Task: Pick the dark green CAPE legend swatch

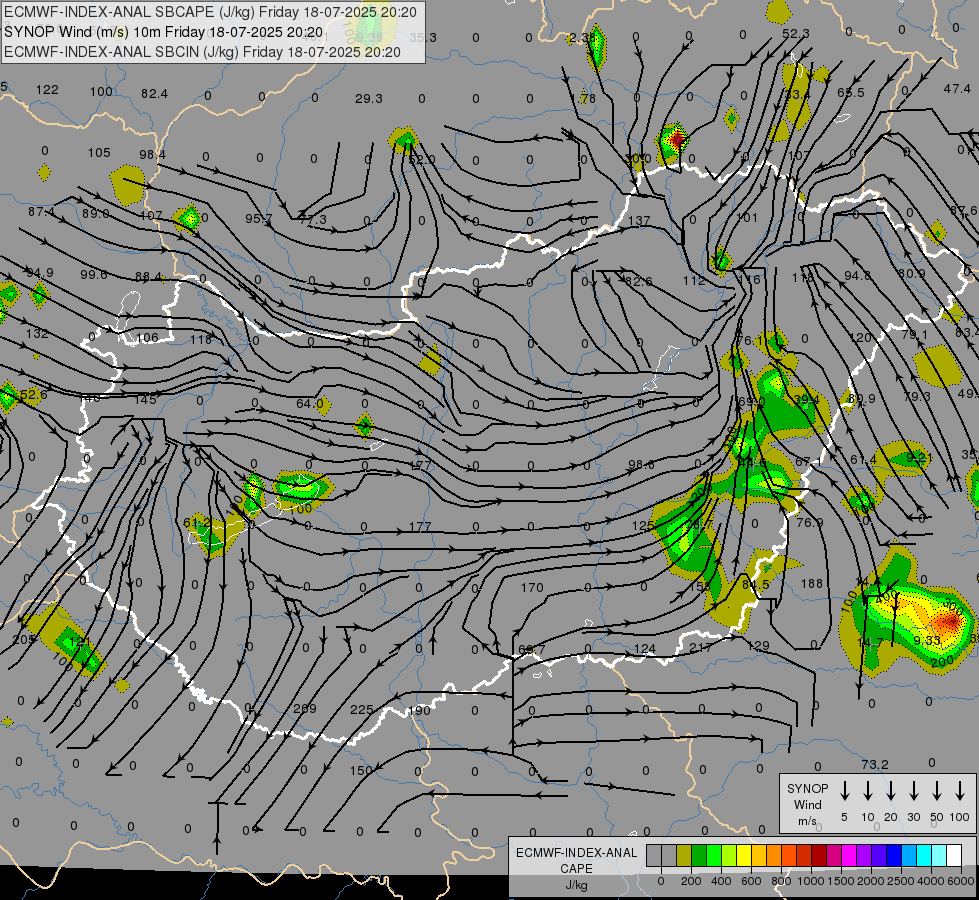Action: (699, 856)
